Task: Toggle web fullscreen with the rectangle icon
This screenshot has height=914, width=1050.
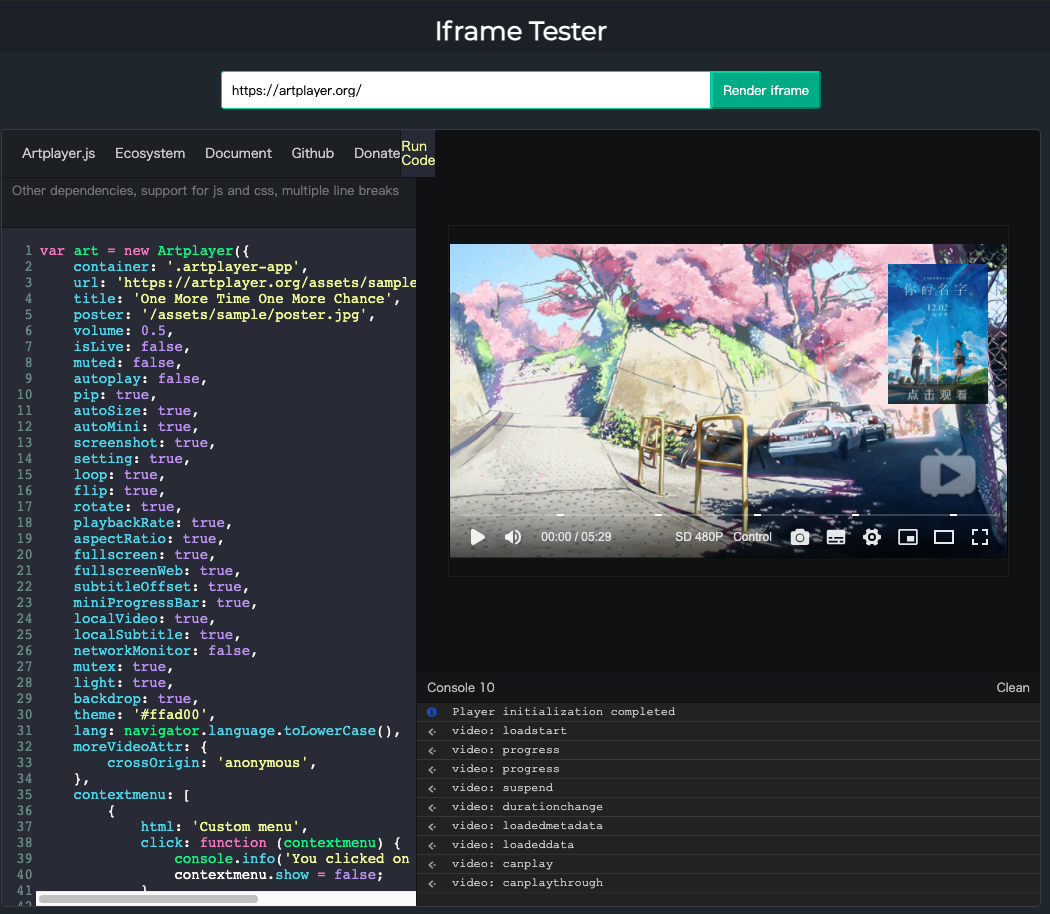Action: click(x=943, y=537)
